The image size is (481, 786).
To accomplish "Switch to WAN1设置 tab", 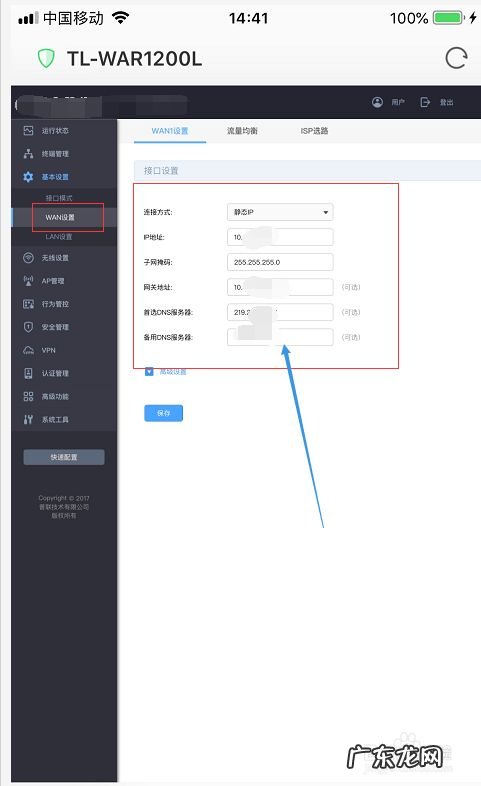I will 170,131.
